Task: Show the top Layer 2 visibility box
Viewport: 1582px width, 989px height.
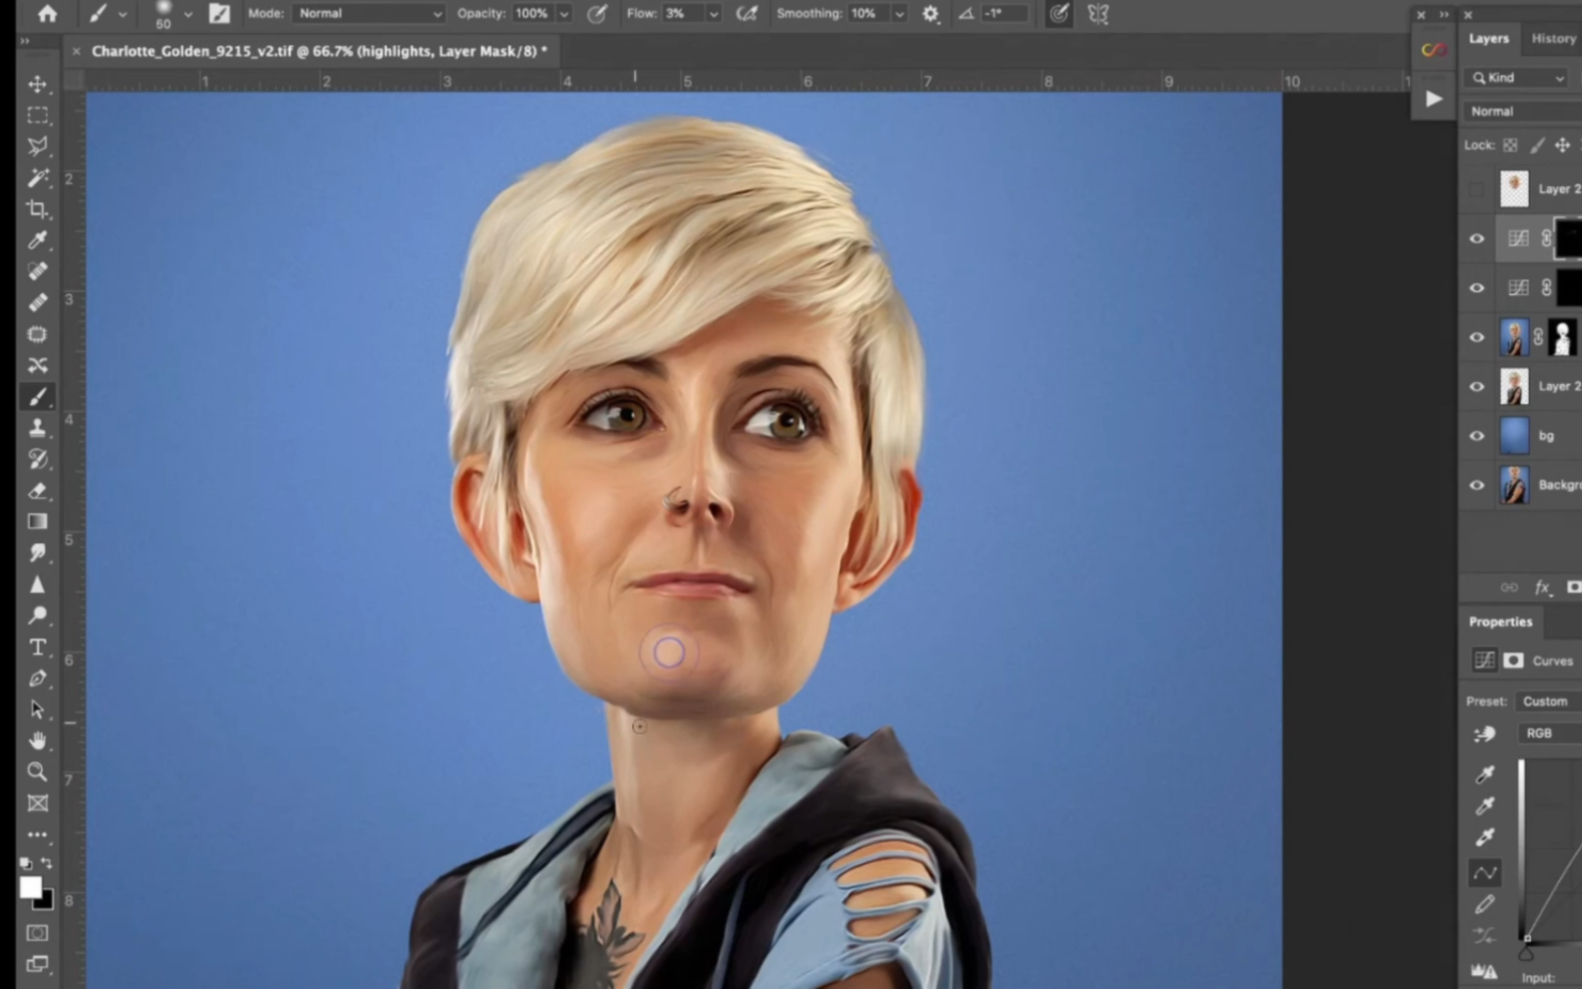Action: point(1477,189)
